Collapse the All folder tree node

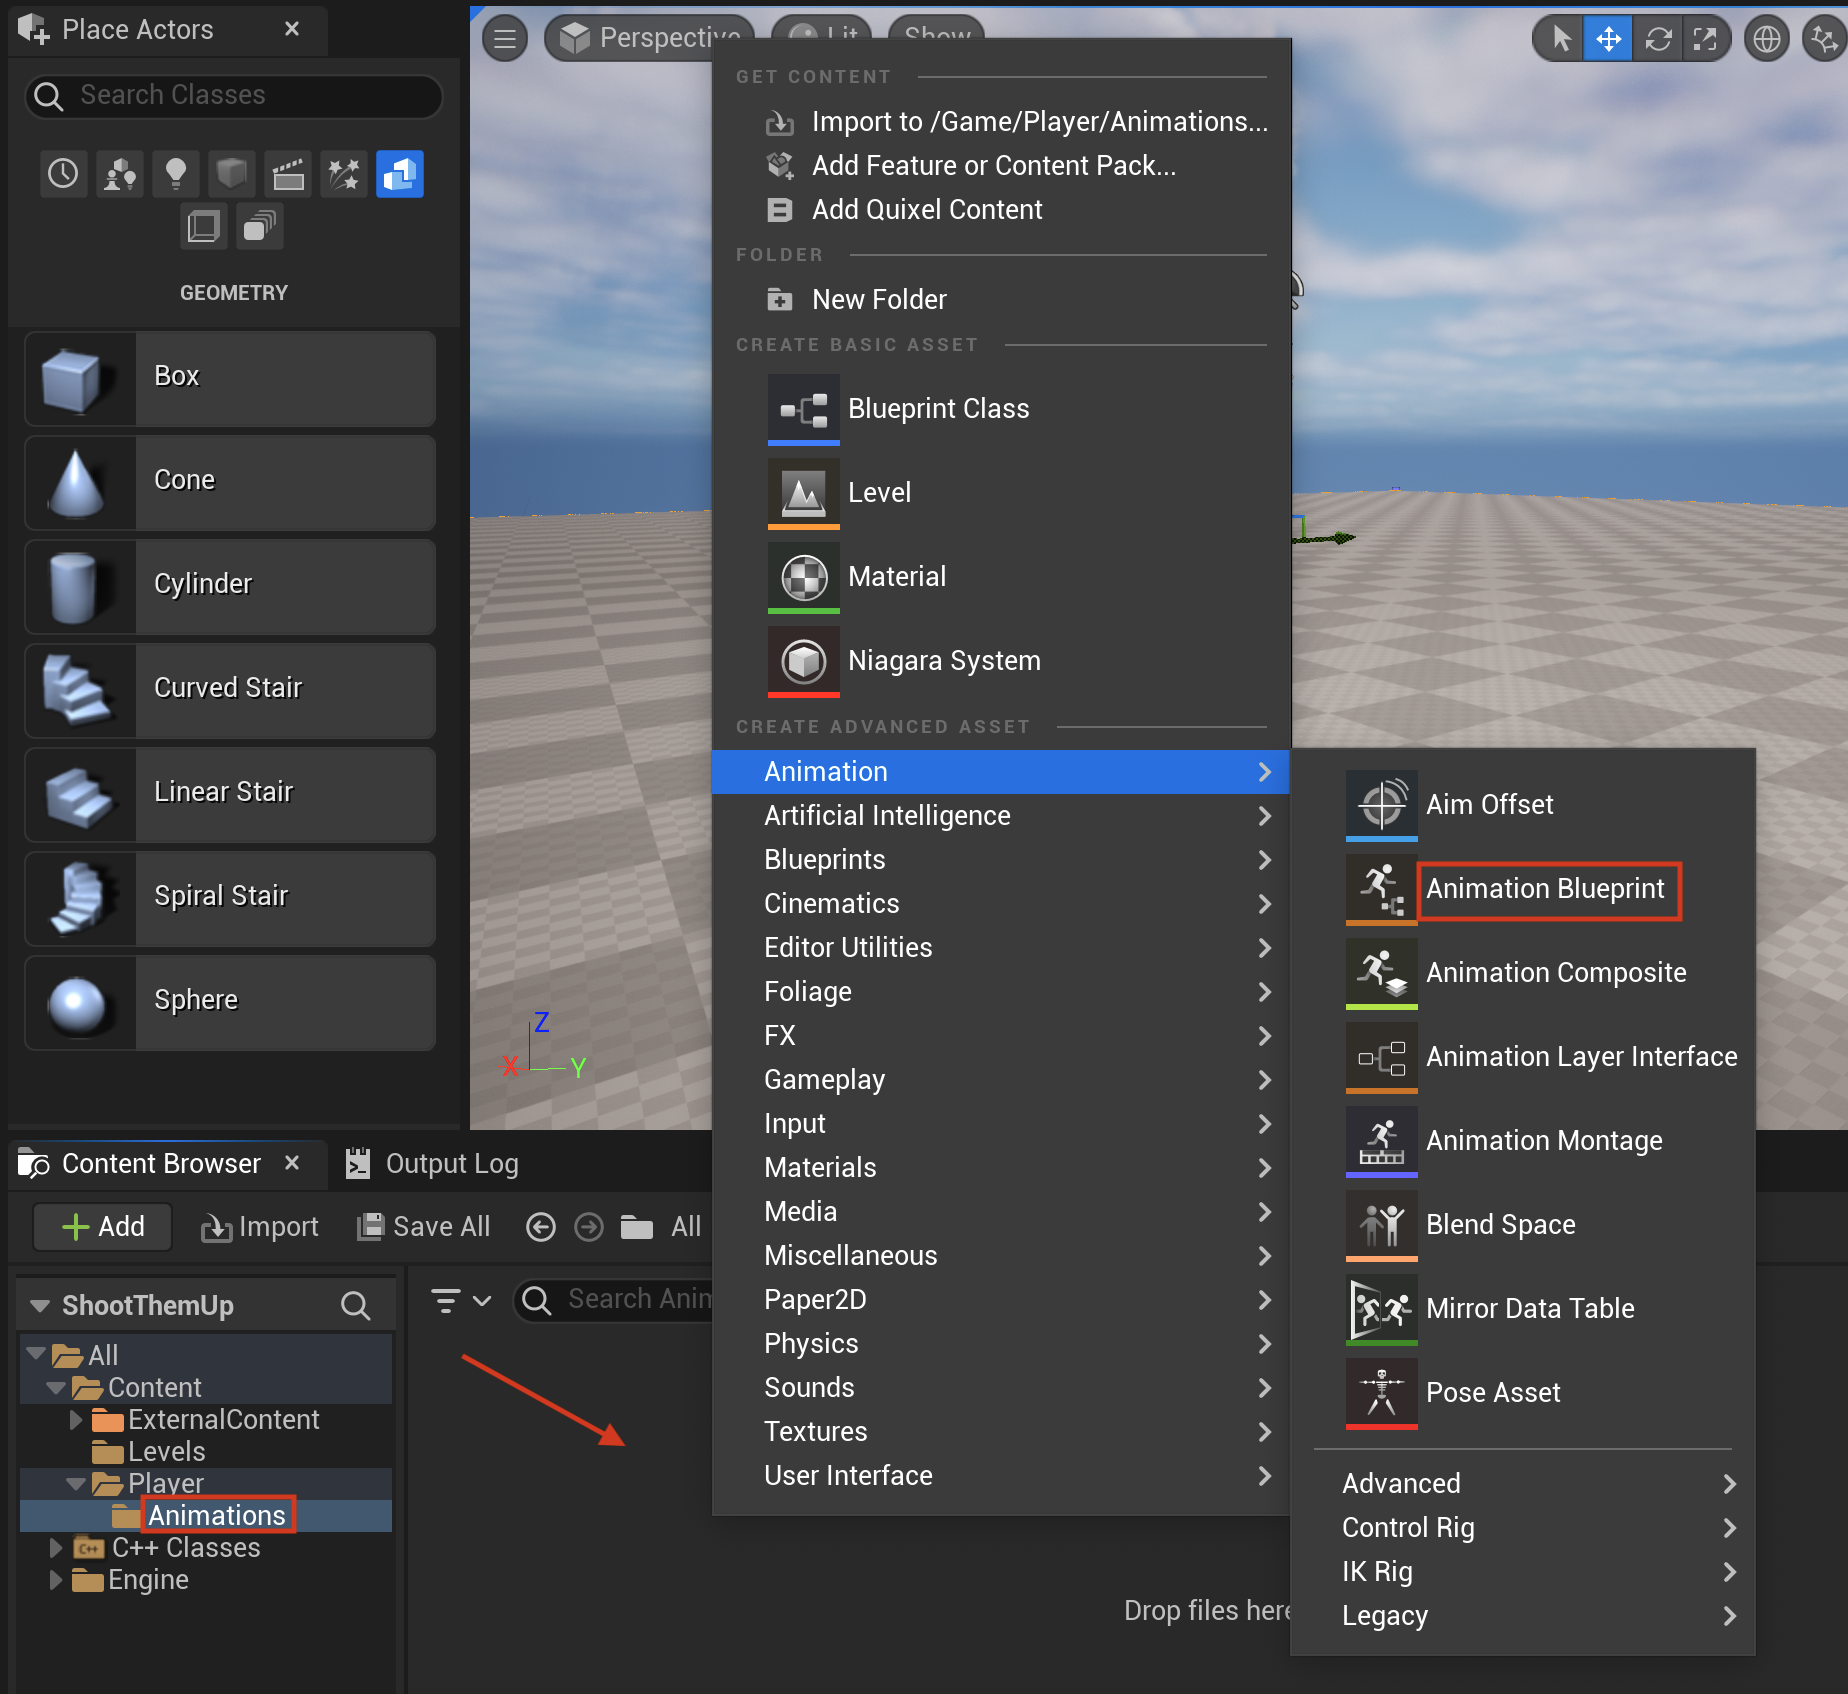pos(36,1354)
